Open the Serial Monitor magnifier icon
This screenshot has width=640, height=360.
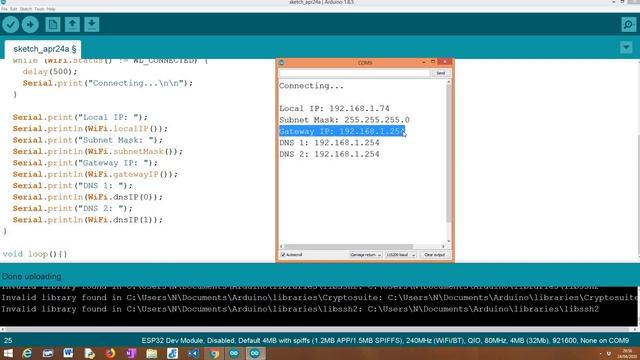point(628,24)
